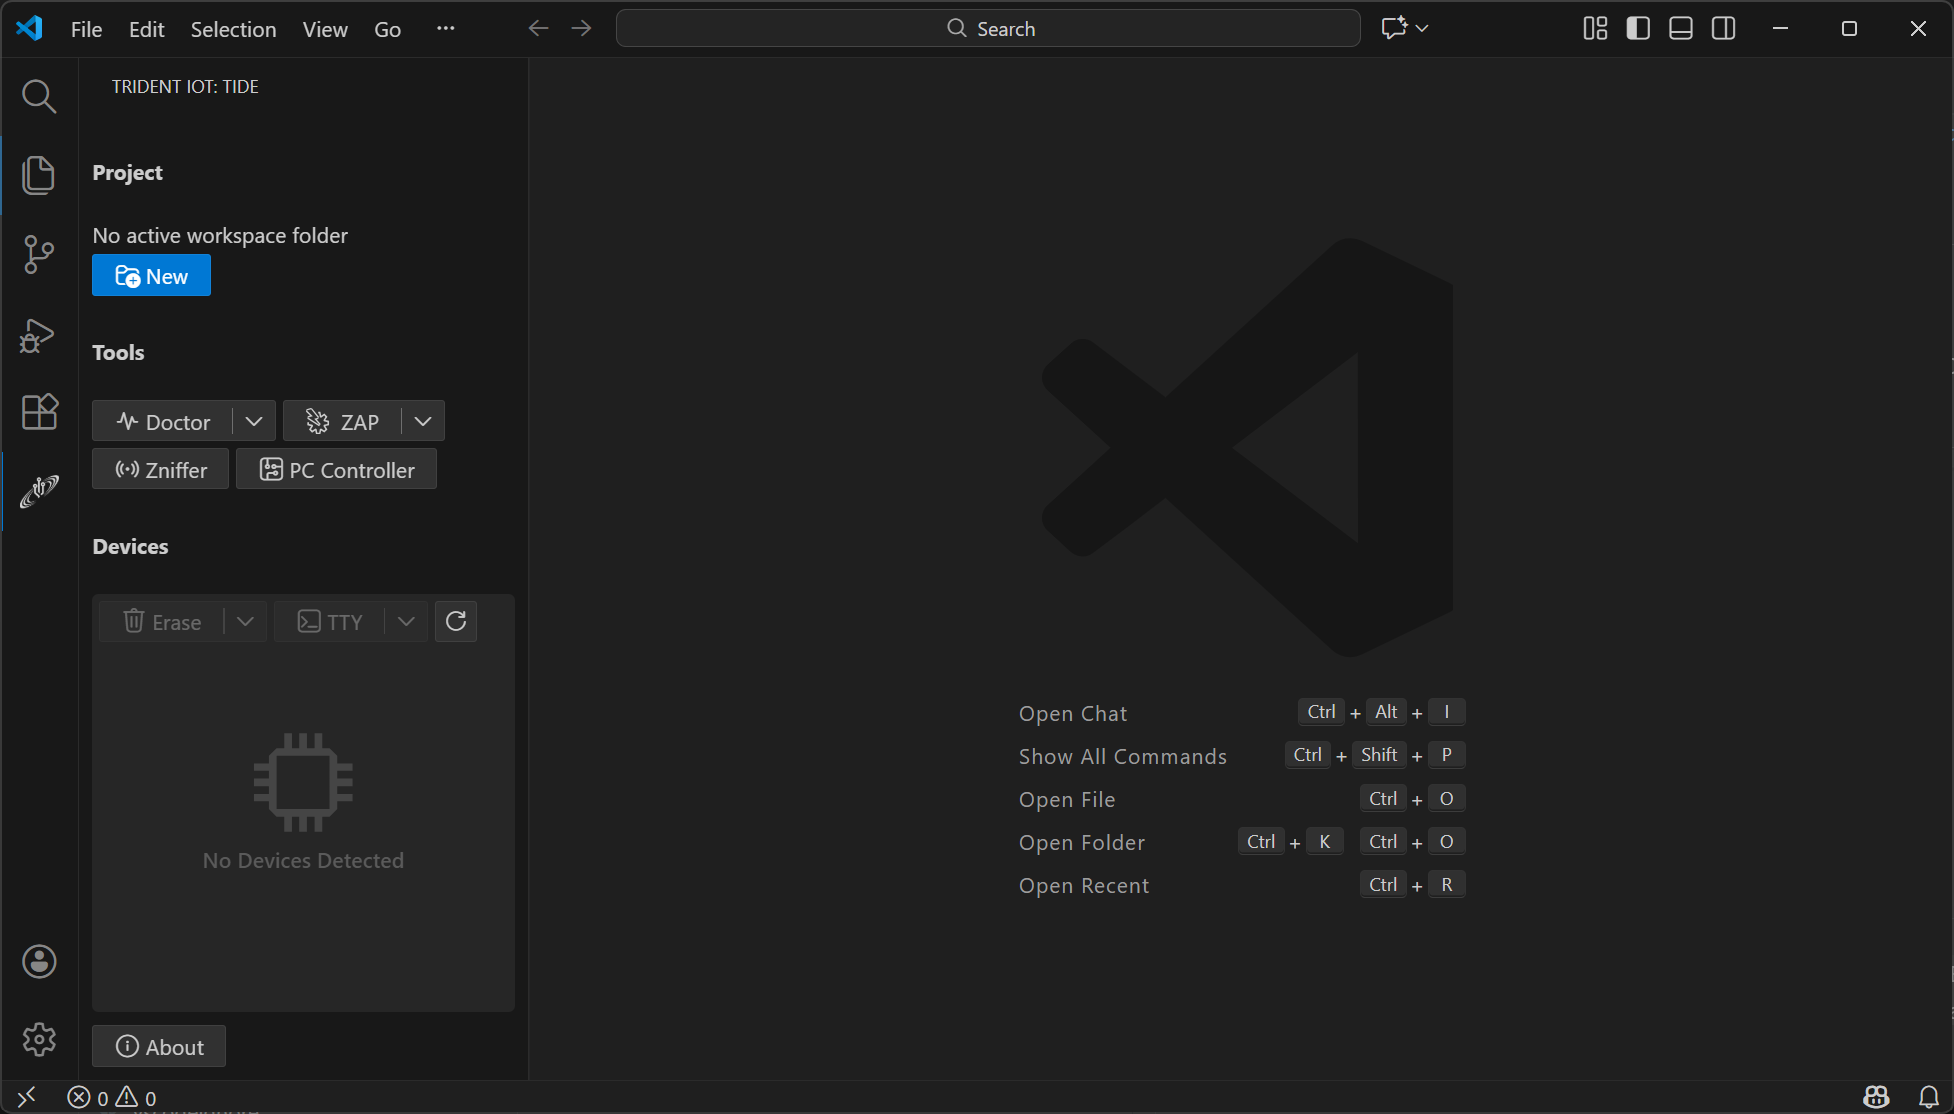
Task: Toggle the bottom panel
Action: point(1681,28)
